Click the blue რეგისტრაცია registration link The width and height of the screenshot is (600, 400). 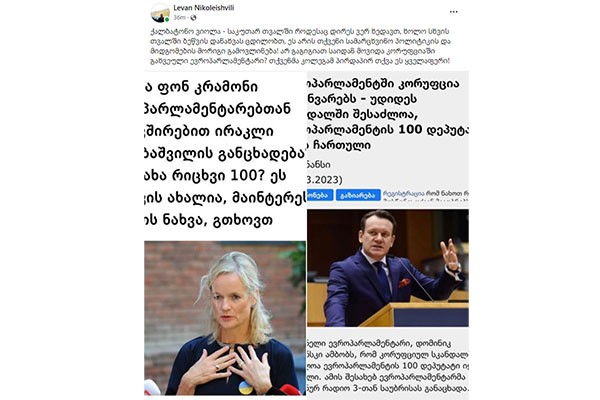click(x=398, y=194)
